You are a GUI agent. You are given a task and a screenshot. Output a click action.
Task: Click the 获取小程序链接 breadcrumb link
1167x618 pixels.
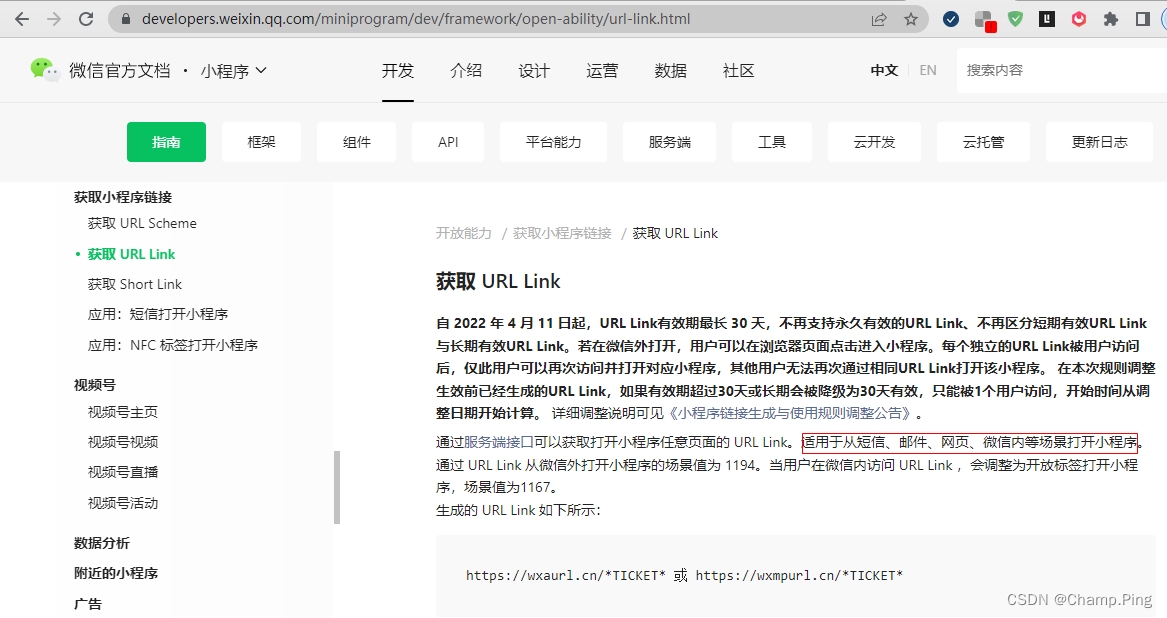(562, 234)
